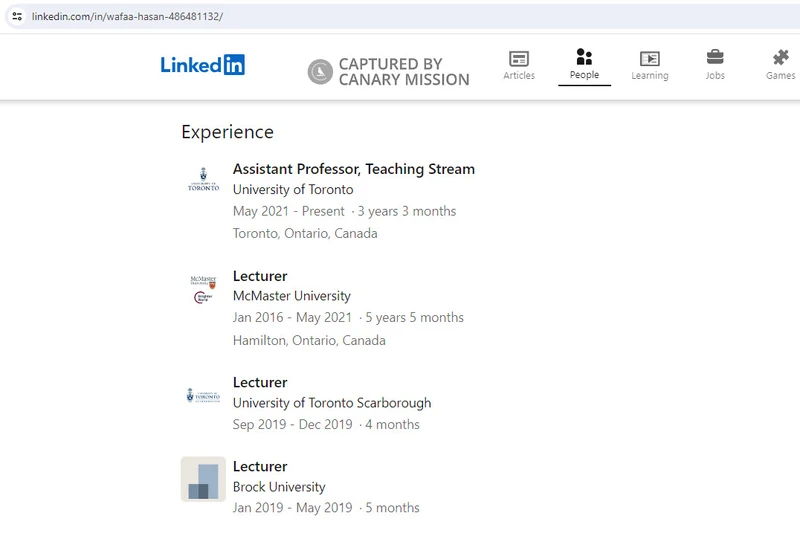The width and height of the screenshot is (800, 536).
Task: Click the Lecturer title above University of Toronto Scarborough
Action: (260, 382)
